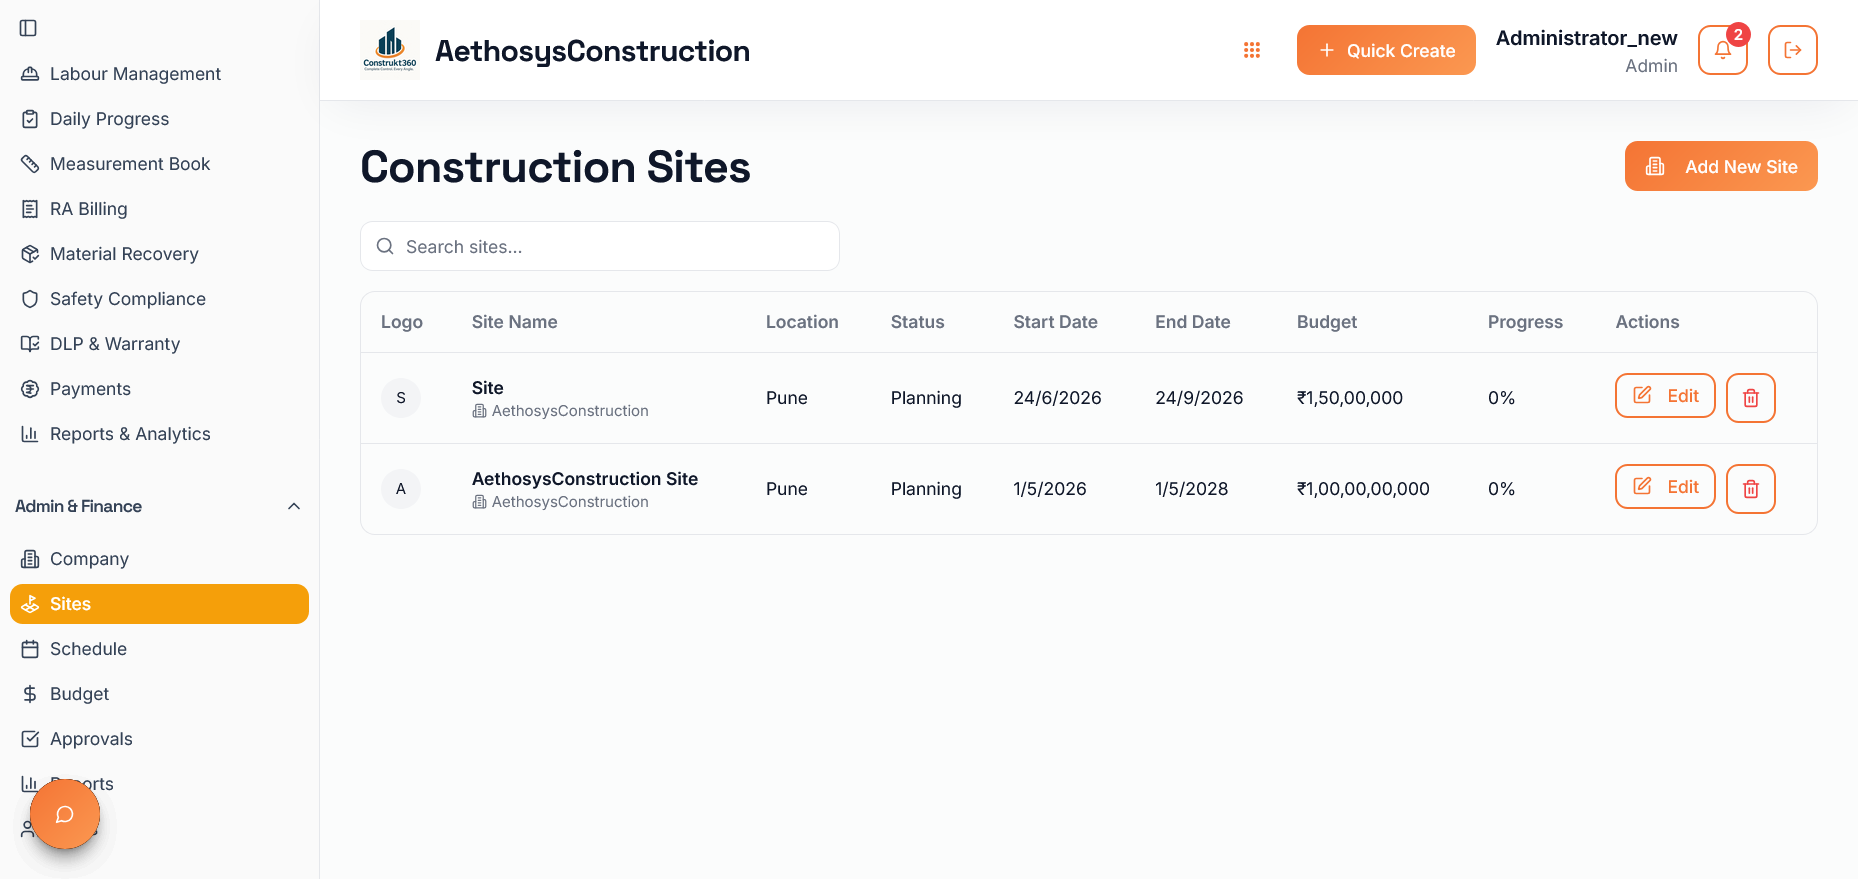
Task: Open Company settings page
Action: point(159,559)
